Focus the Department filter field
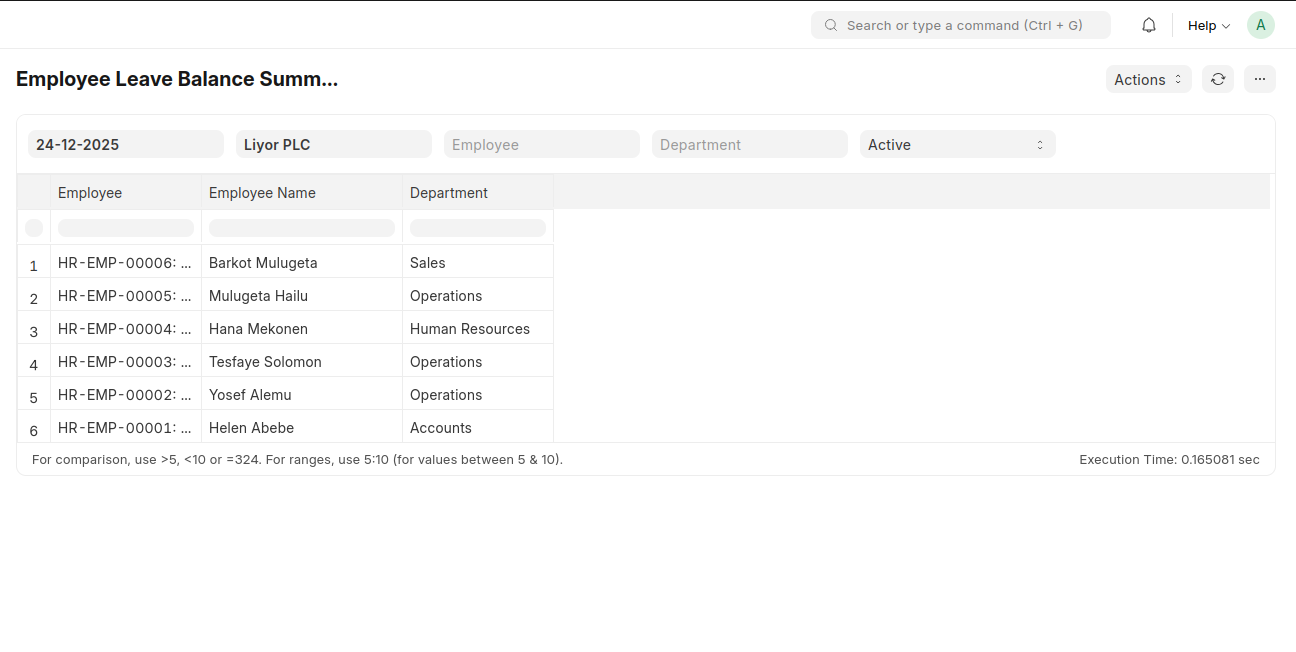 click(x=749, y=144)
